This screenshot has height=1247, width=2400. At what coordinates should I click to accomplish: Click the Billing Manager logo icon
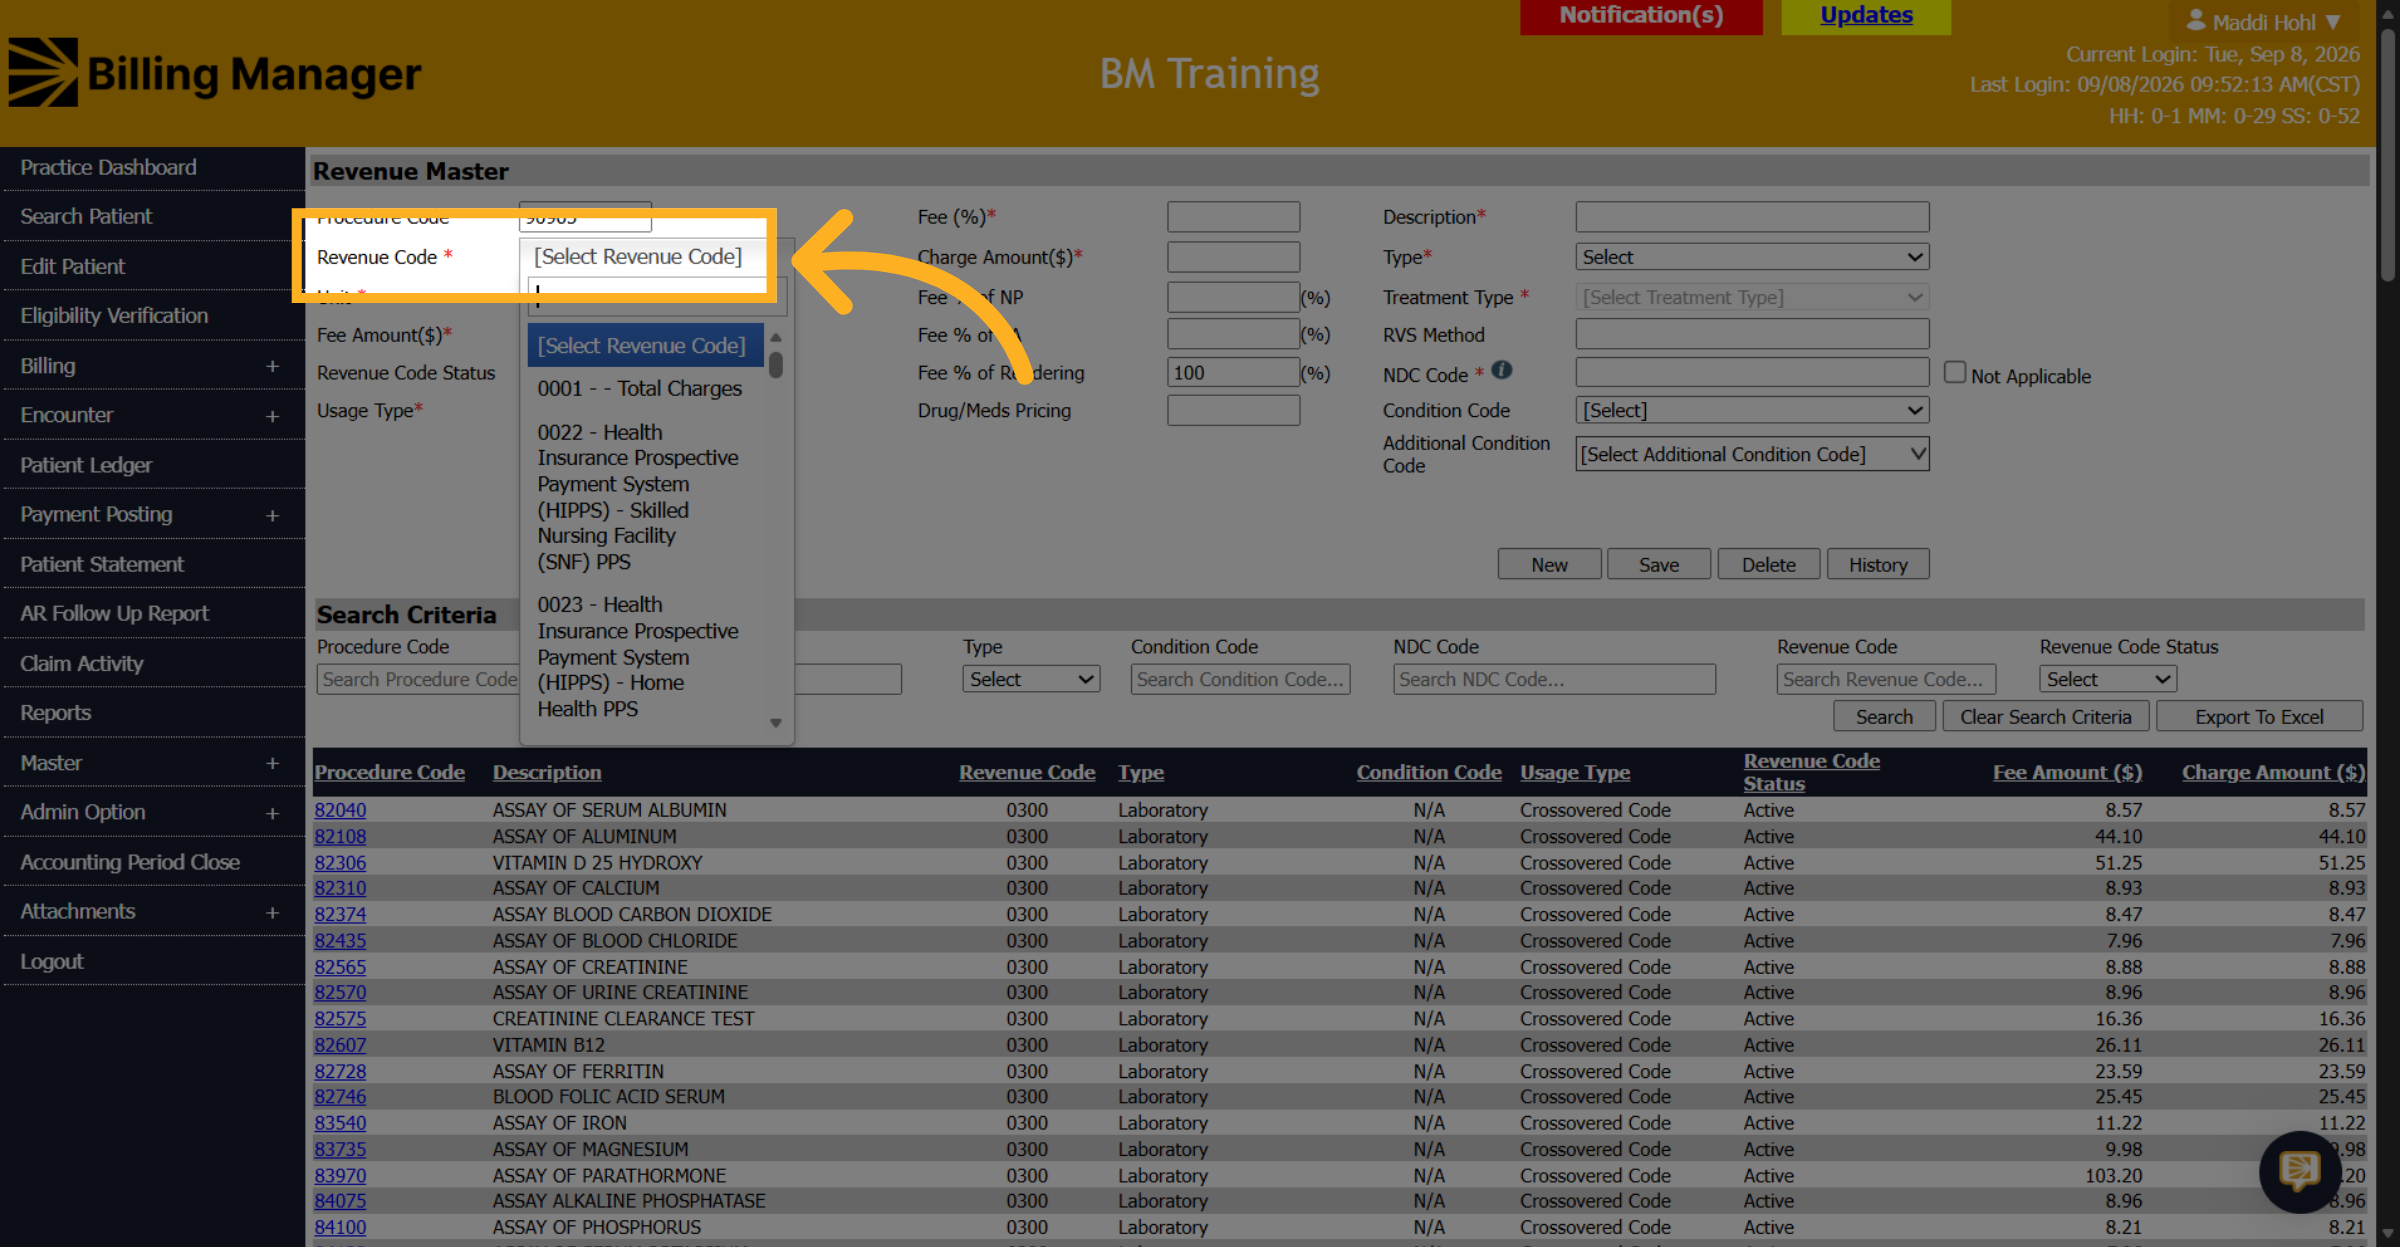pyautogui.click(x=43, y=72)
